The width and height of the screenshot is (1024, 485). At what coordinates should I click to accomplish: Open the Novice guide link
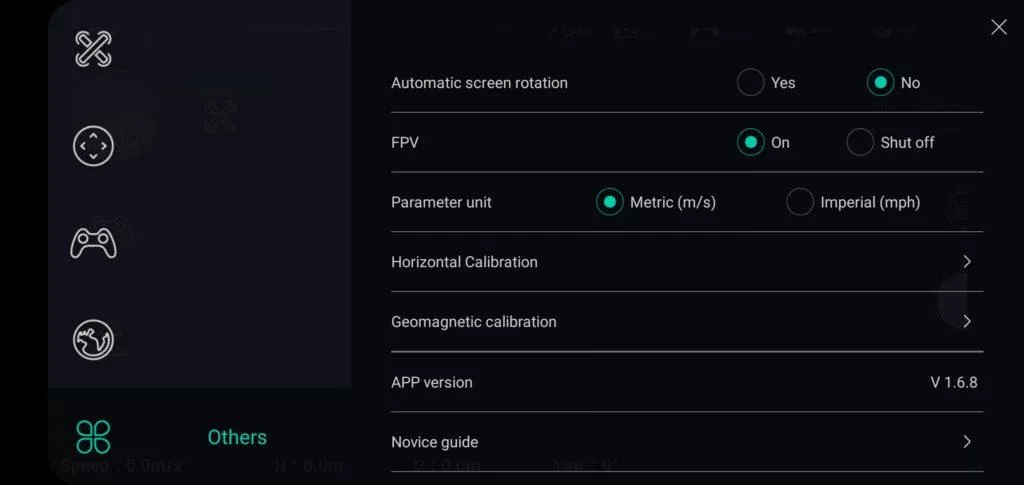[x=434, y=442]
